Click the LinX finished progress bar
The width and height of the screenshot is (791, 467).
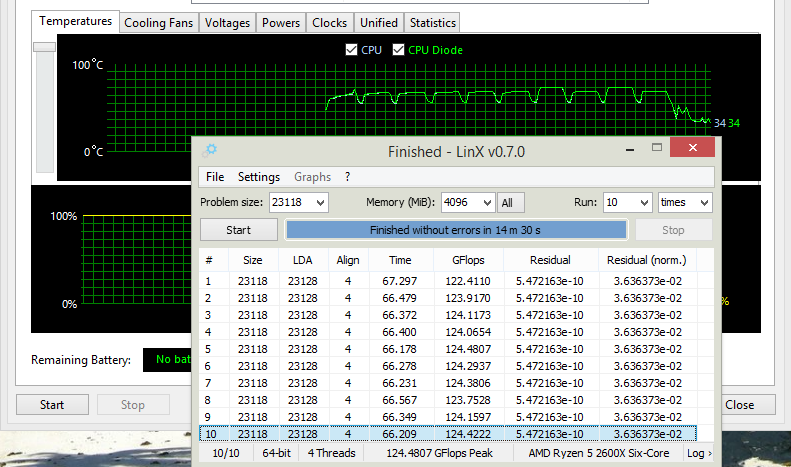click(x=457, y=230)
